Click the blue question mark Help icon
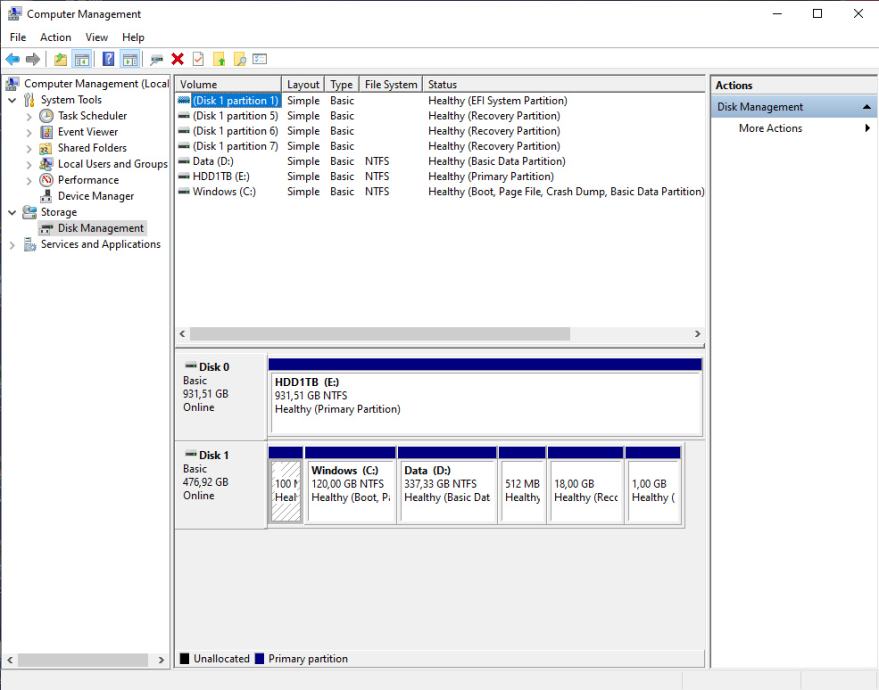879x690 pixels. pos(109,60)
